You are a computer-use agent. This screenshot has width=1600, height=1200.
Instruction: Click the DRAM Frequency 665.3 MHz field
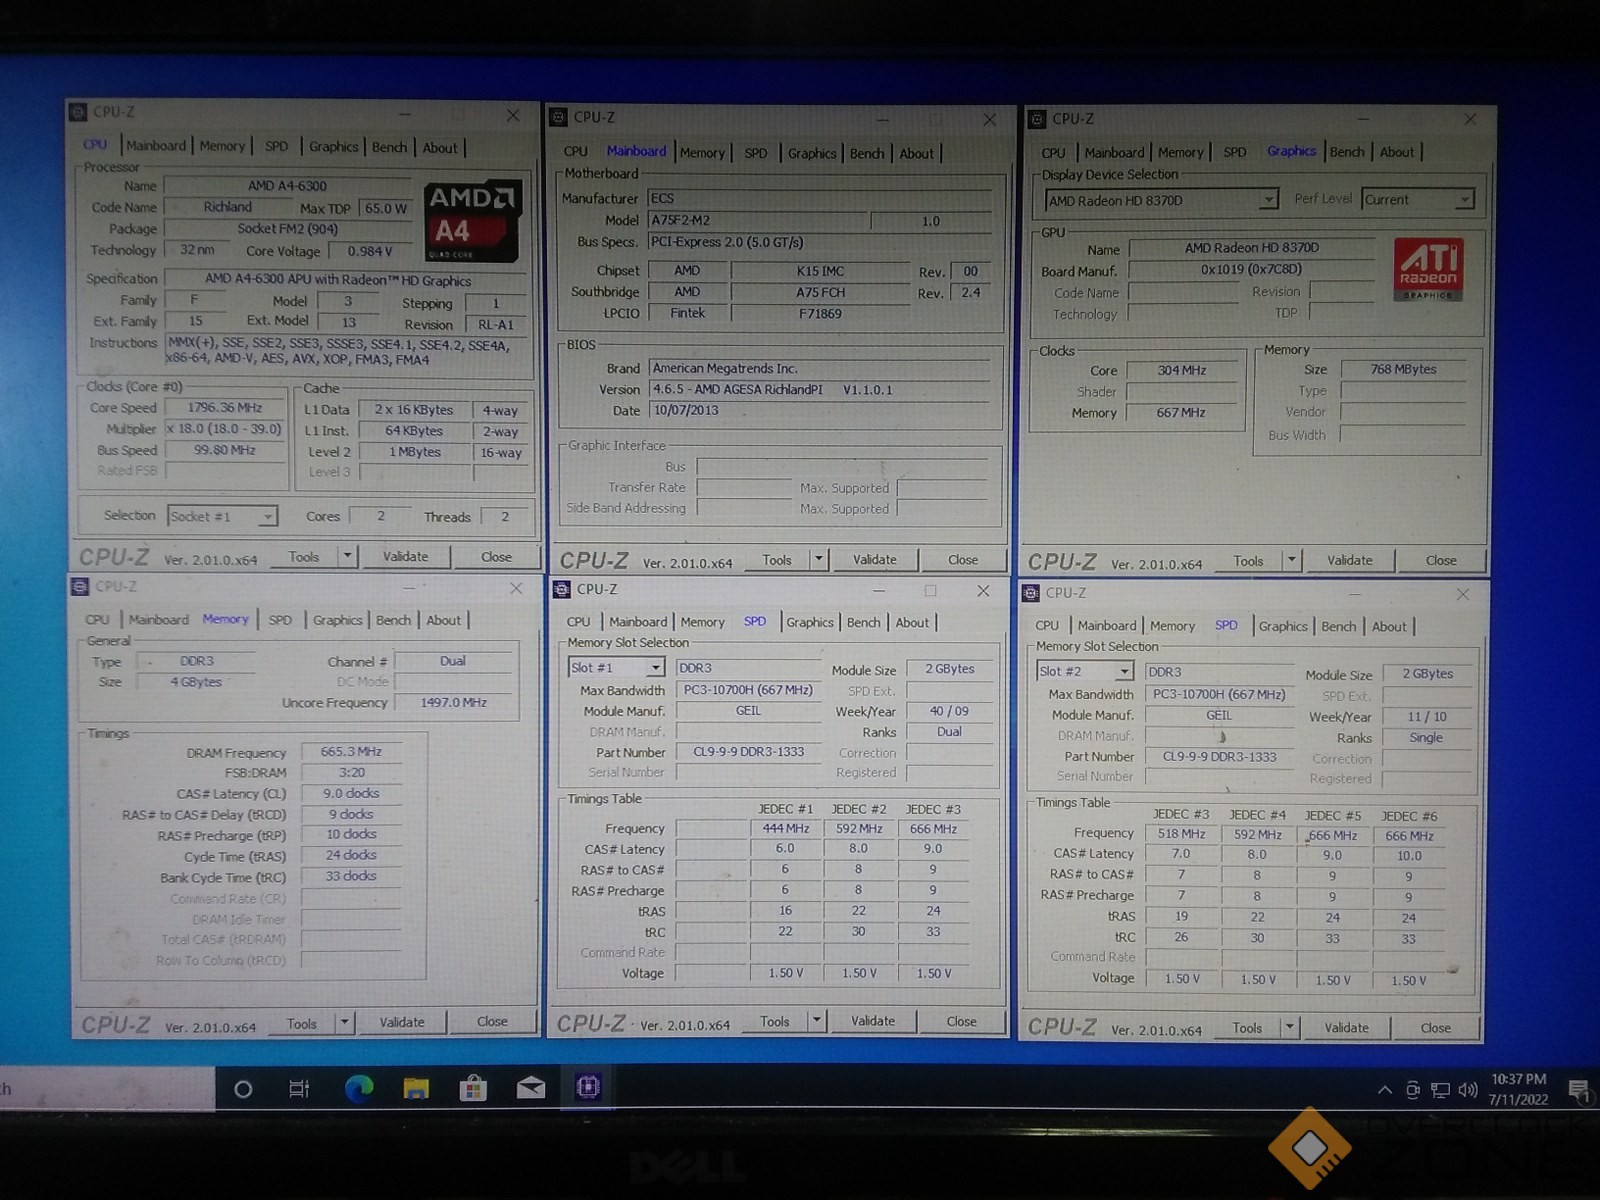pos(351,752)
